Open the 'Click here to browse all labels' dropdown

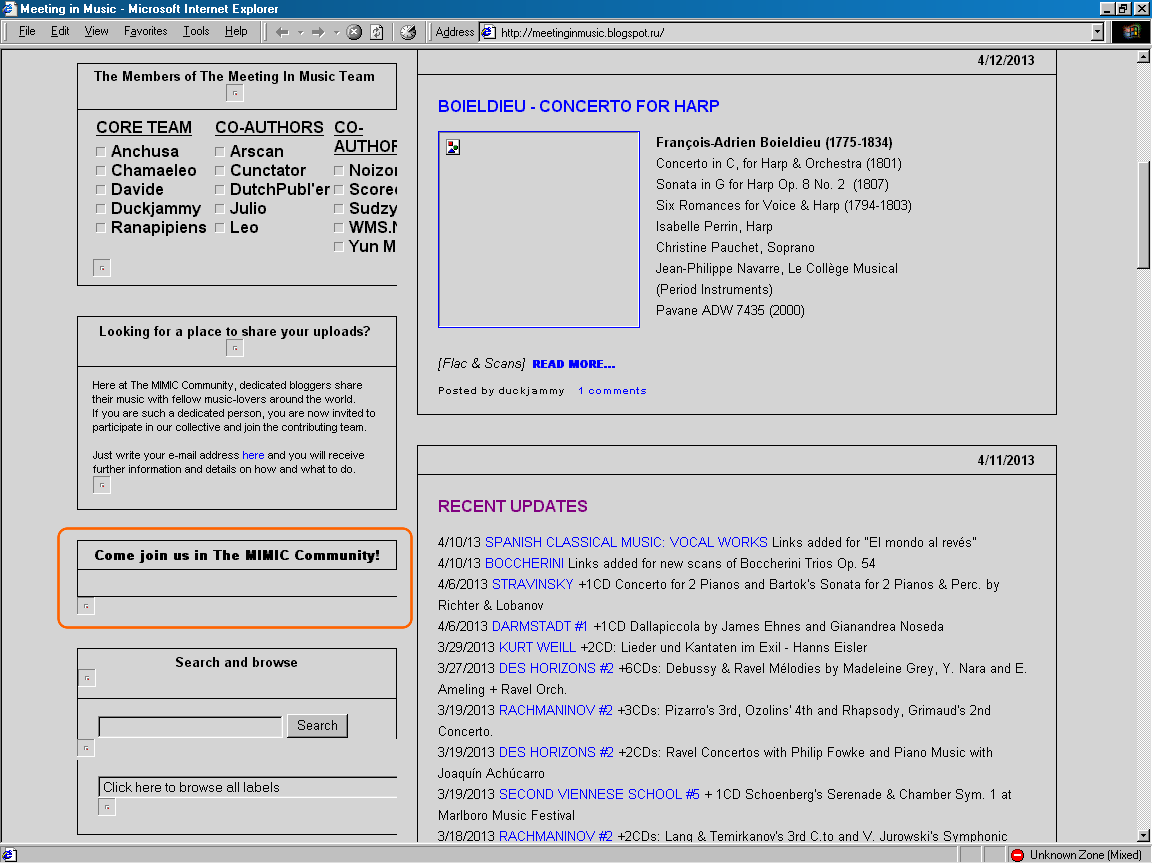(x=248, y=788)
